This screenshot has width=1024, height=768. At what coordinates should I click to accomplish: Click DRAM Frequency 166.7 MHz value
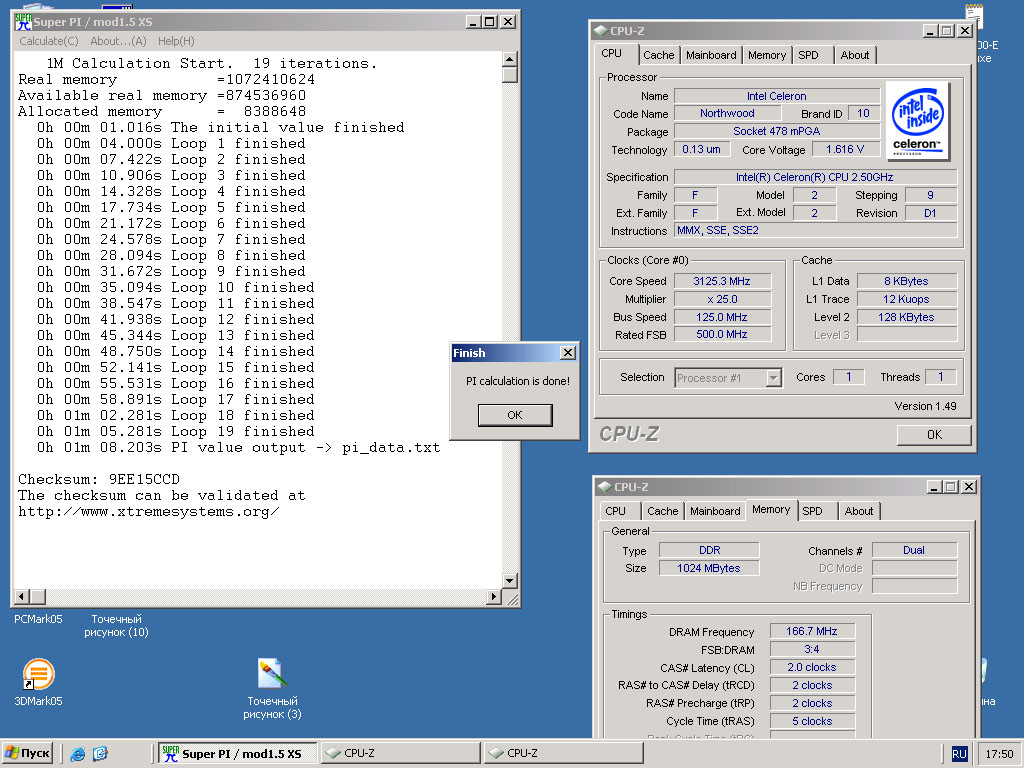[x=812, y=632]
